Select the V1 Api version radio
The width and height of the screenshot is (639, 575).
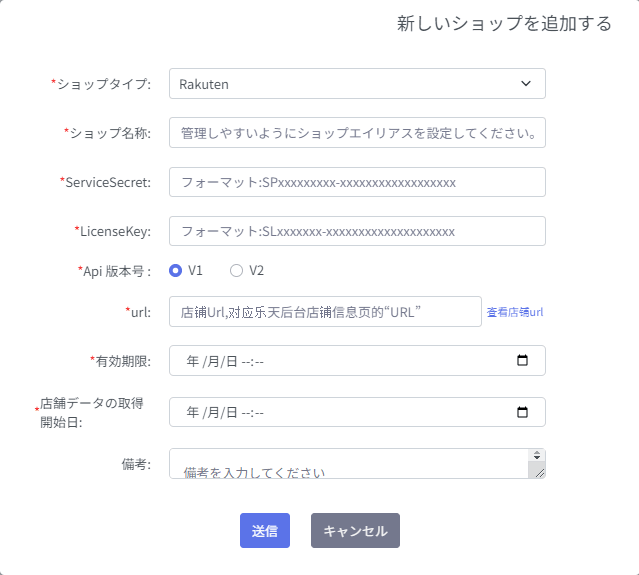[x=176, y=271]
